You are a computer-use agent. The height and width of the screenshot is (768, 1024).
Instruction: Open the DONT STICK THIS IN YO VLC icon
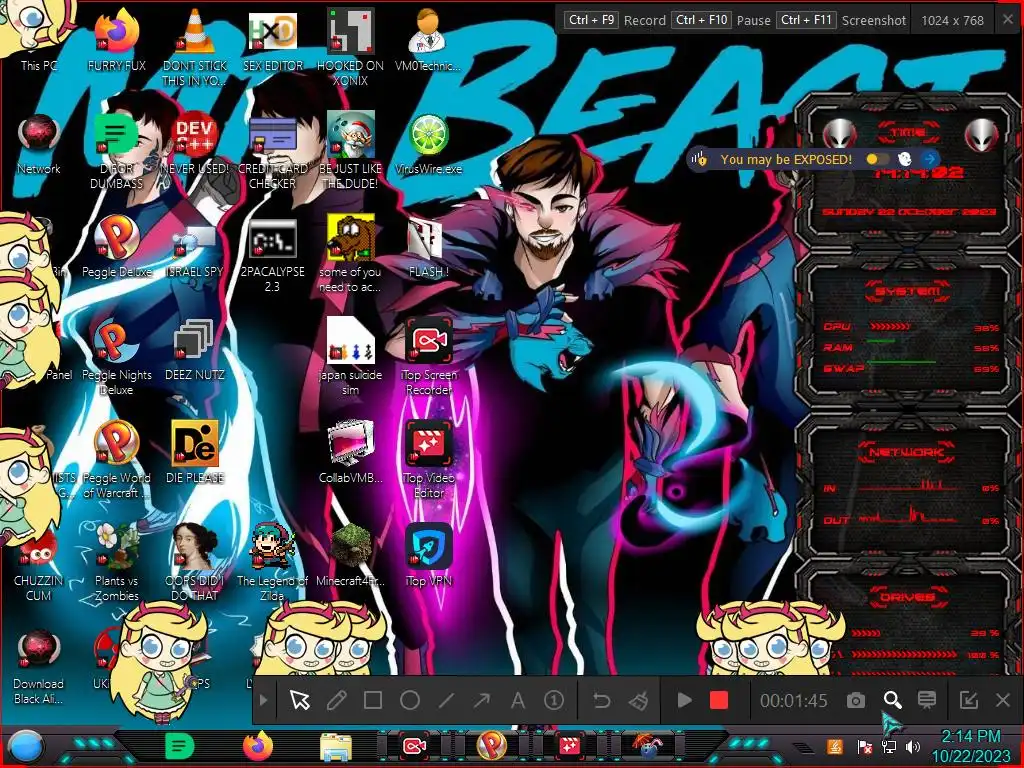[x=195, y=31]
